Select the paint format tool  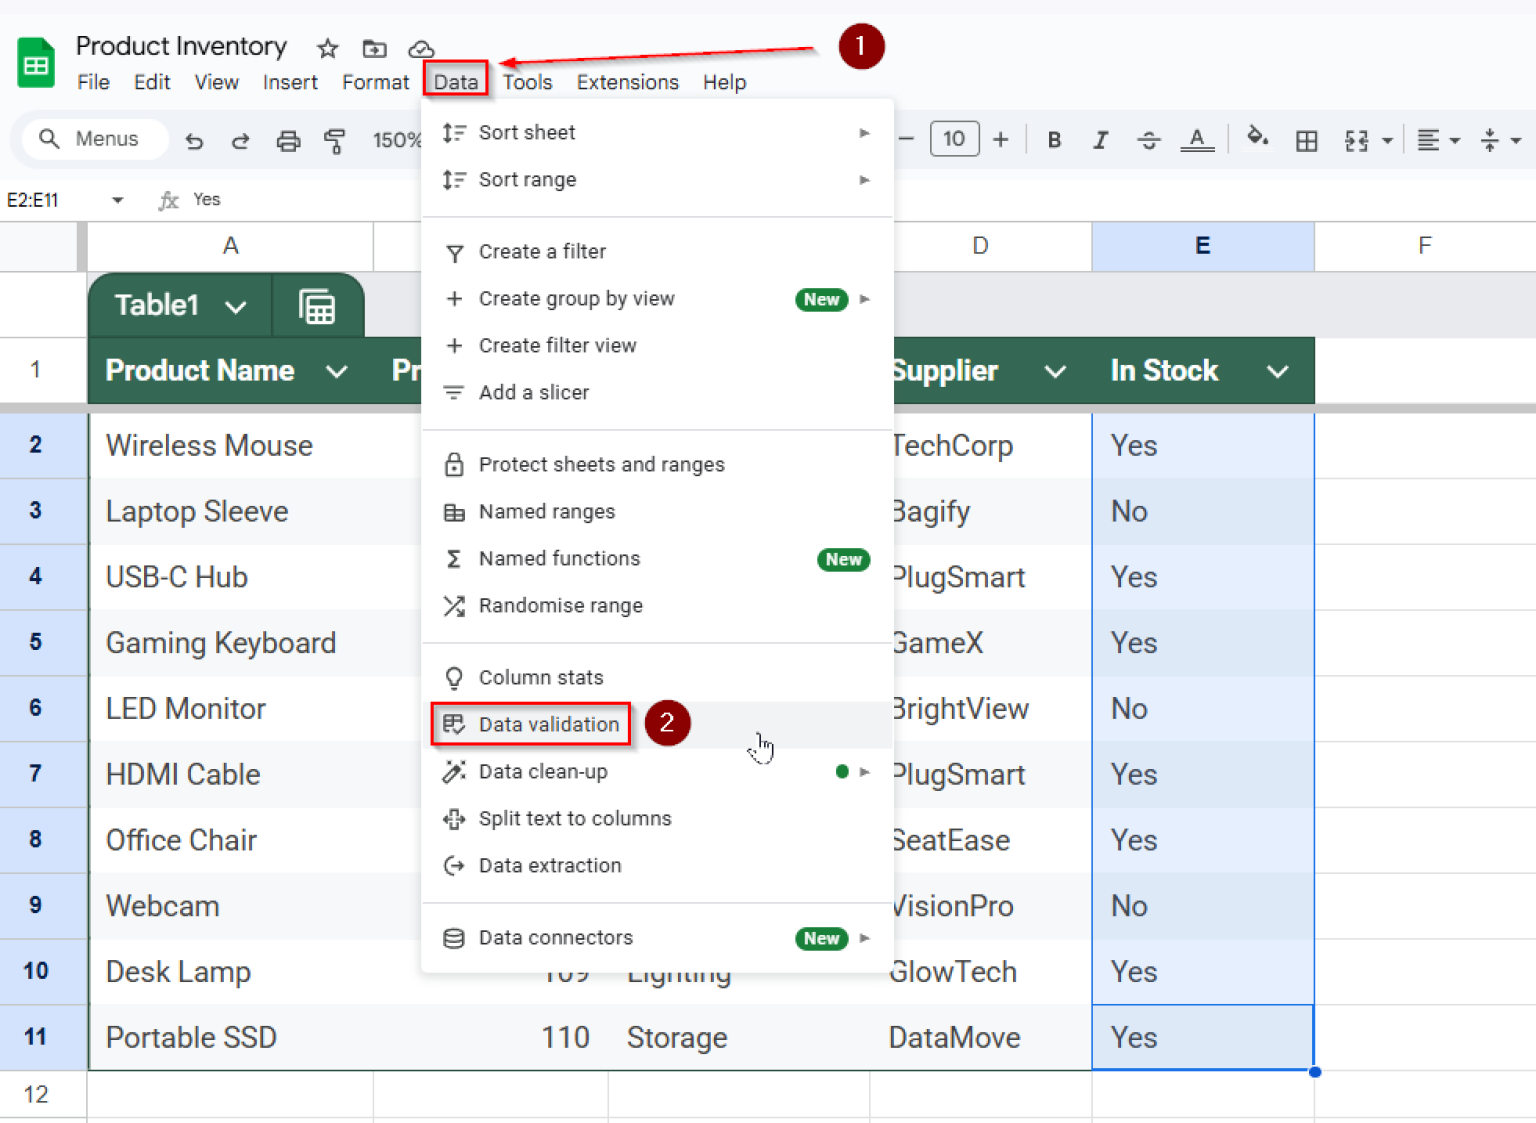coord(336,140)
